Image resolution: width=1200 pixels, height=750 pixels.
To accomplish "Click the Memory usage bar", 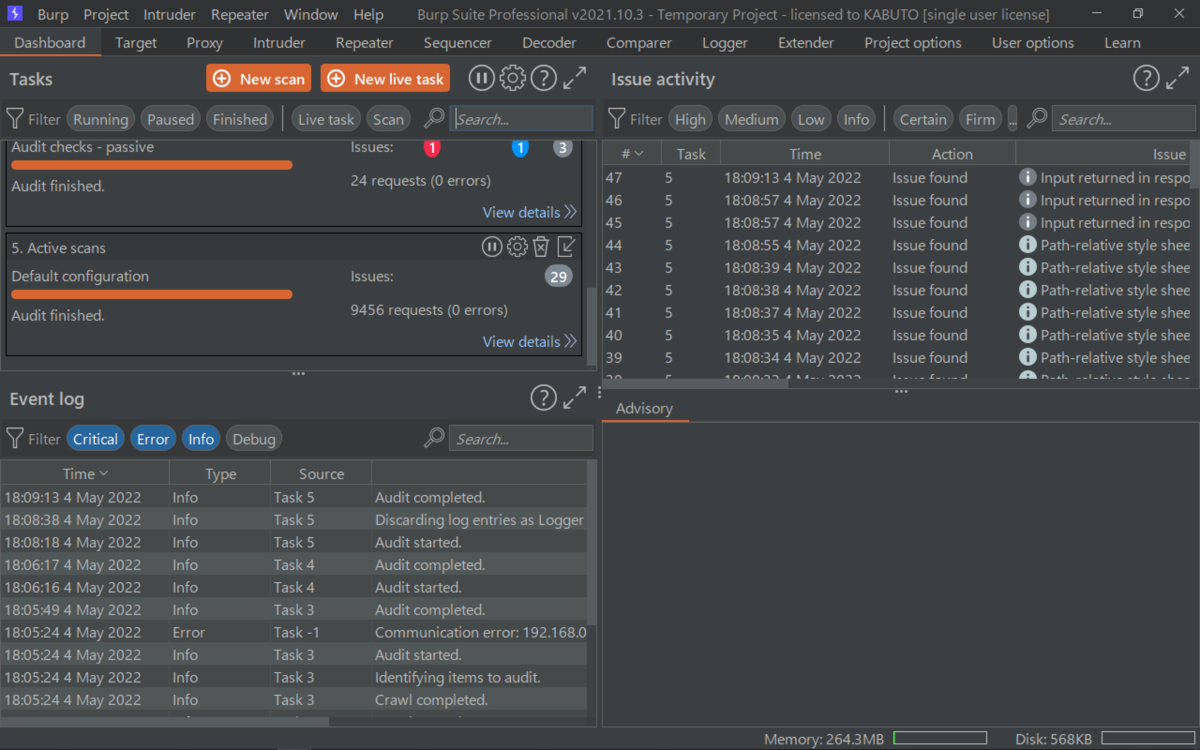I will pos(939,739).
